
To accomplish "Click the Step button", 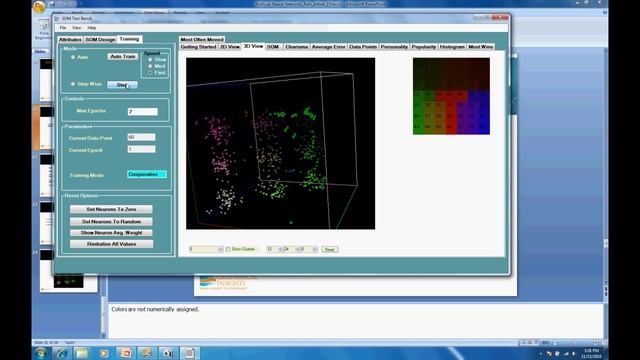I will [x=122, y=84].
